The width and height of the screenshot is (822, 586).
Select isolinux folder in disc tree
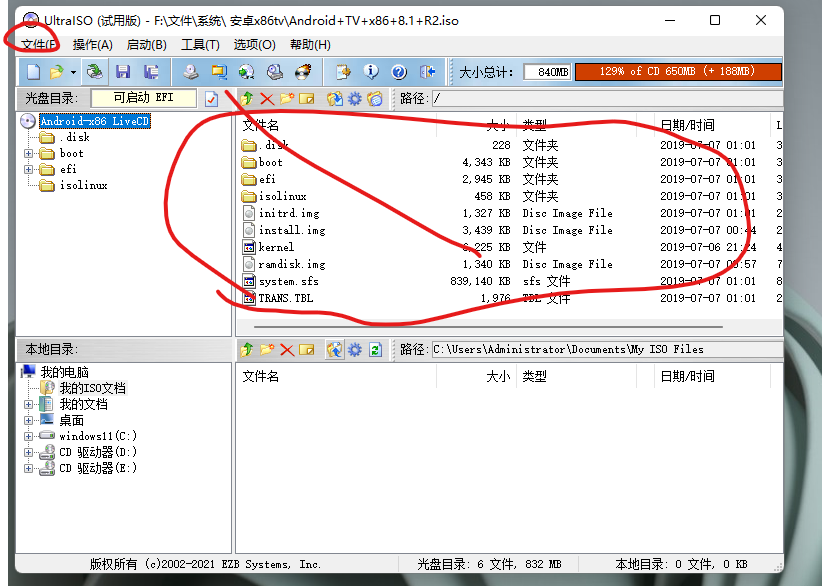click(84, 186)
